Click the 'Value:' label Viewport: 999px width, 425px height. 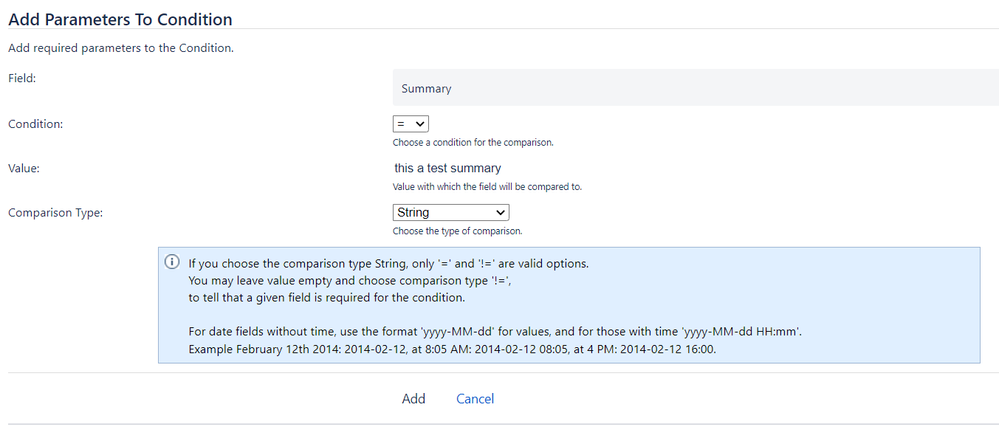pos(23,168)
